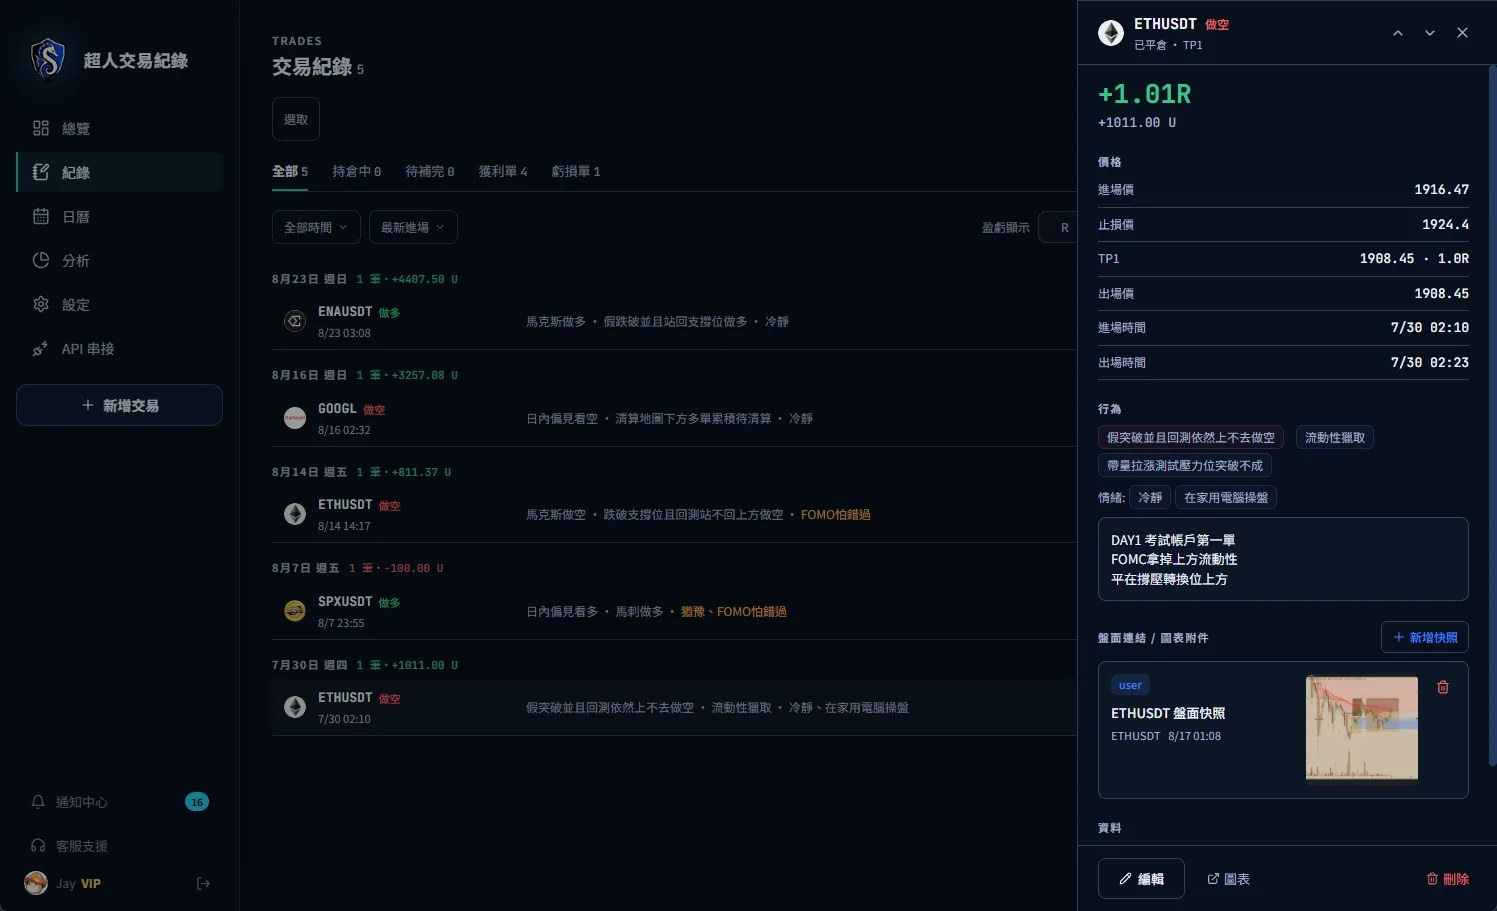Switch to the 全部 5 tab

[x=290, y=171]
